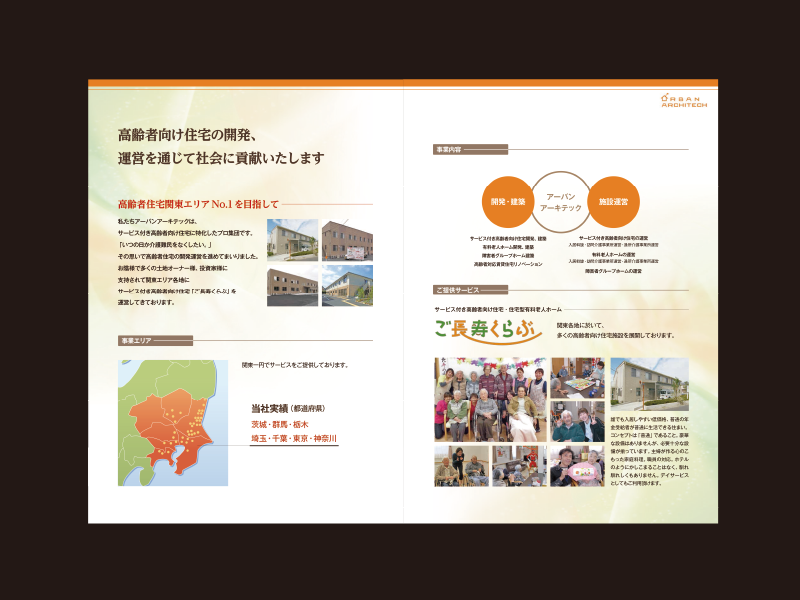The image size is (800, 600).
Task: Open the Kanto region map image
Action: click(x=173, y=423)
